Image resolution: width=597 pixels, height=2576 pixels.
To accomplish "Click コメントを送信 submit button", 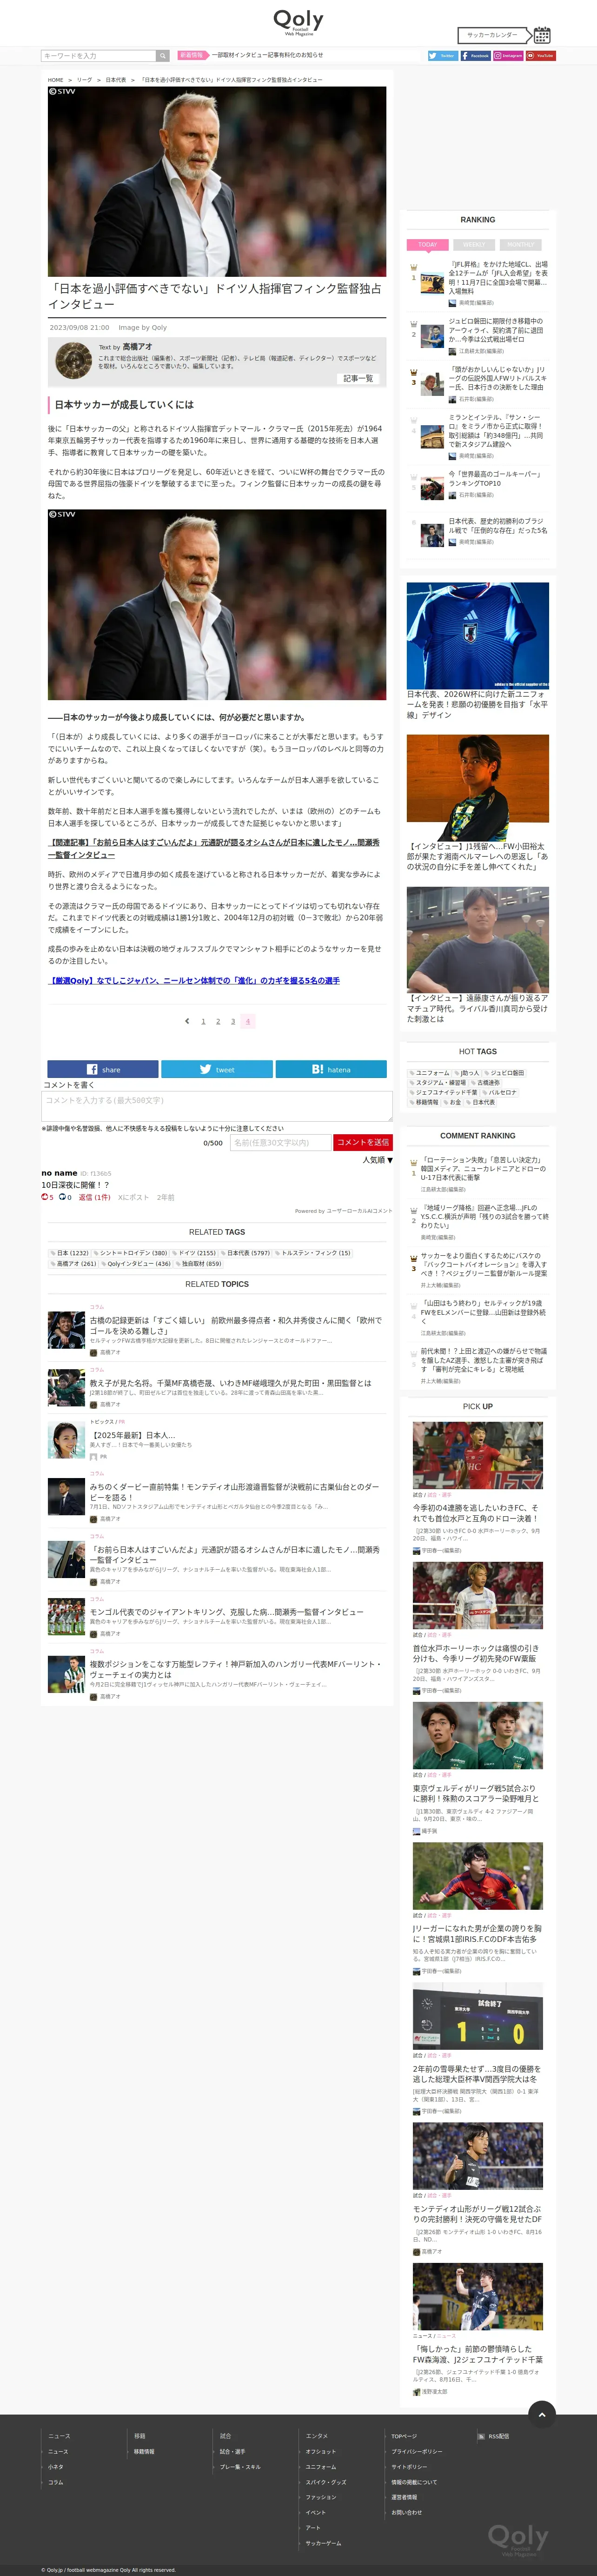I will [362, 1142].
